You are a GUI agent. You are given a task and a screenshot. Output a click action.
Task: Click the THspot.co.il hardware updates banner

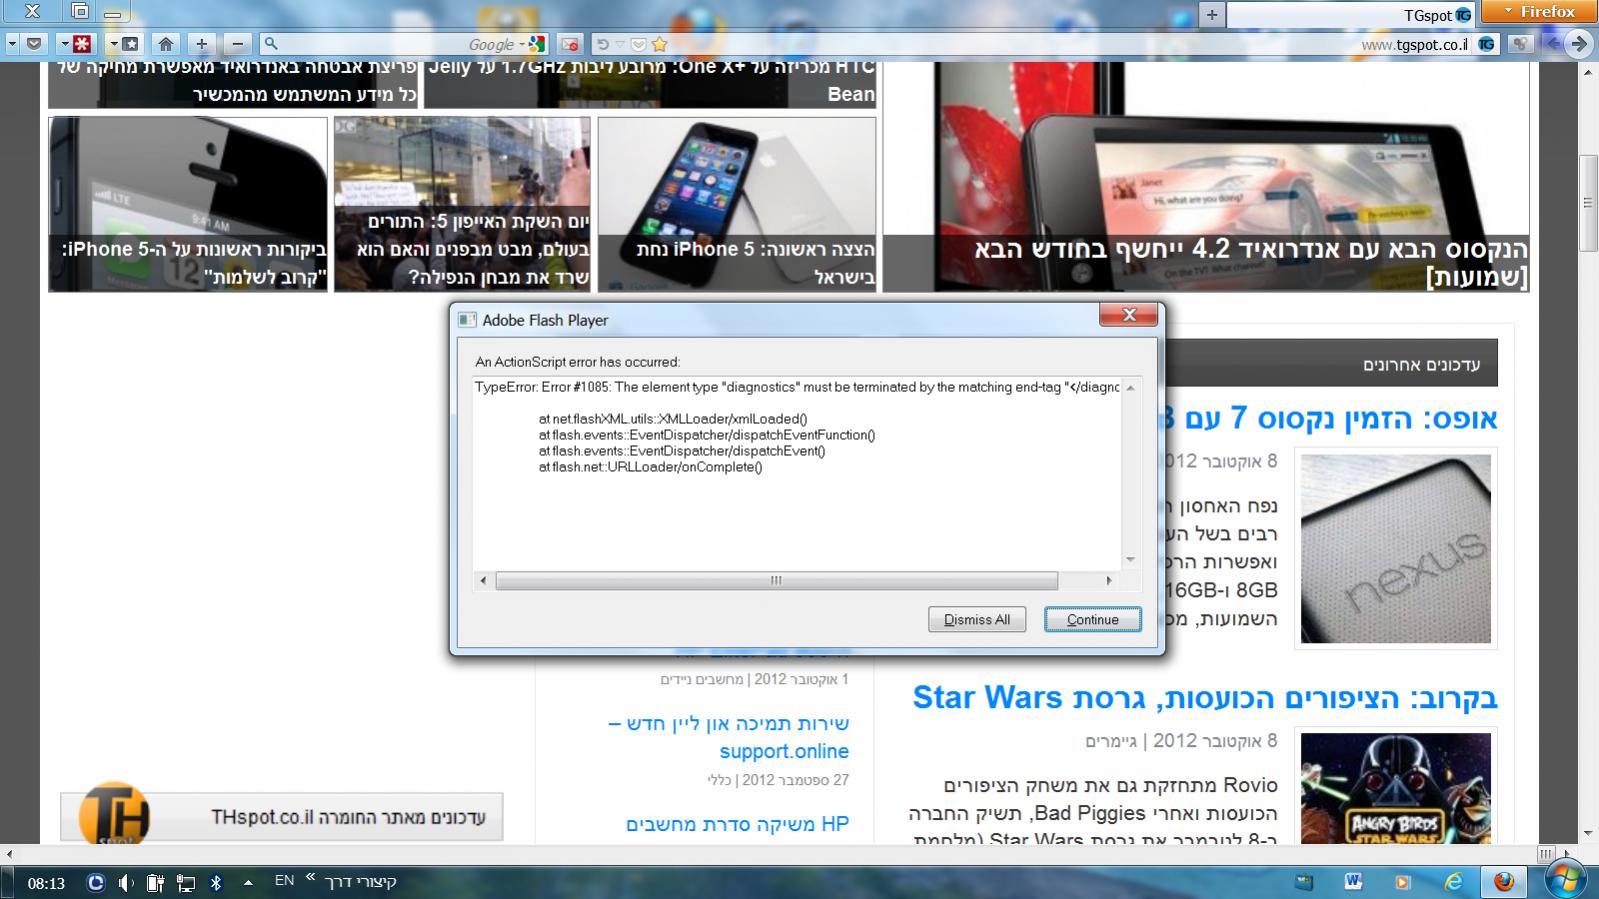[x=282, y=817]
